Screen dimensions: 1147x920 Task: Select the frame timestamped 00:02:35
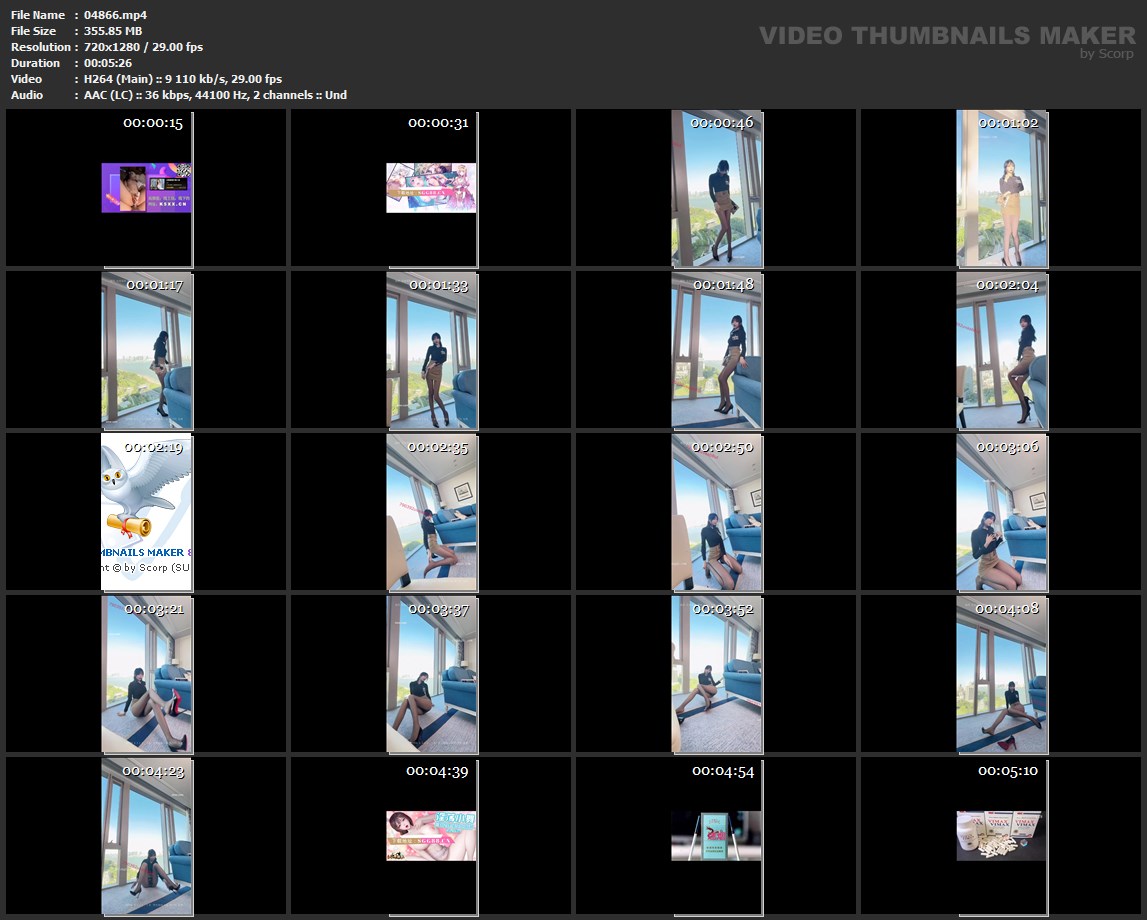(431, 512)
